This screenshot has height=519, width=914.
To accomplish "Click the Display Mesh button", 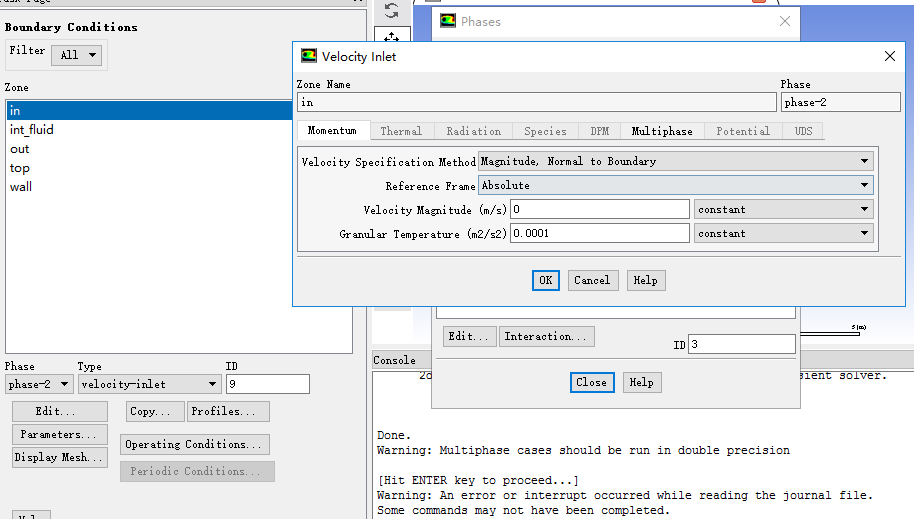I will tap(59, 458).
